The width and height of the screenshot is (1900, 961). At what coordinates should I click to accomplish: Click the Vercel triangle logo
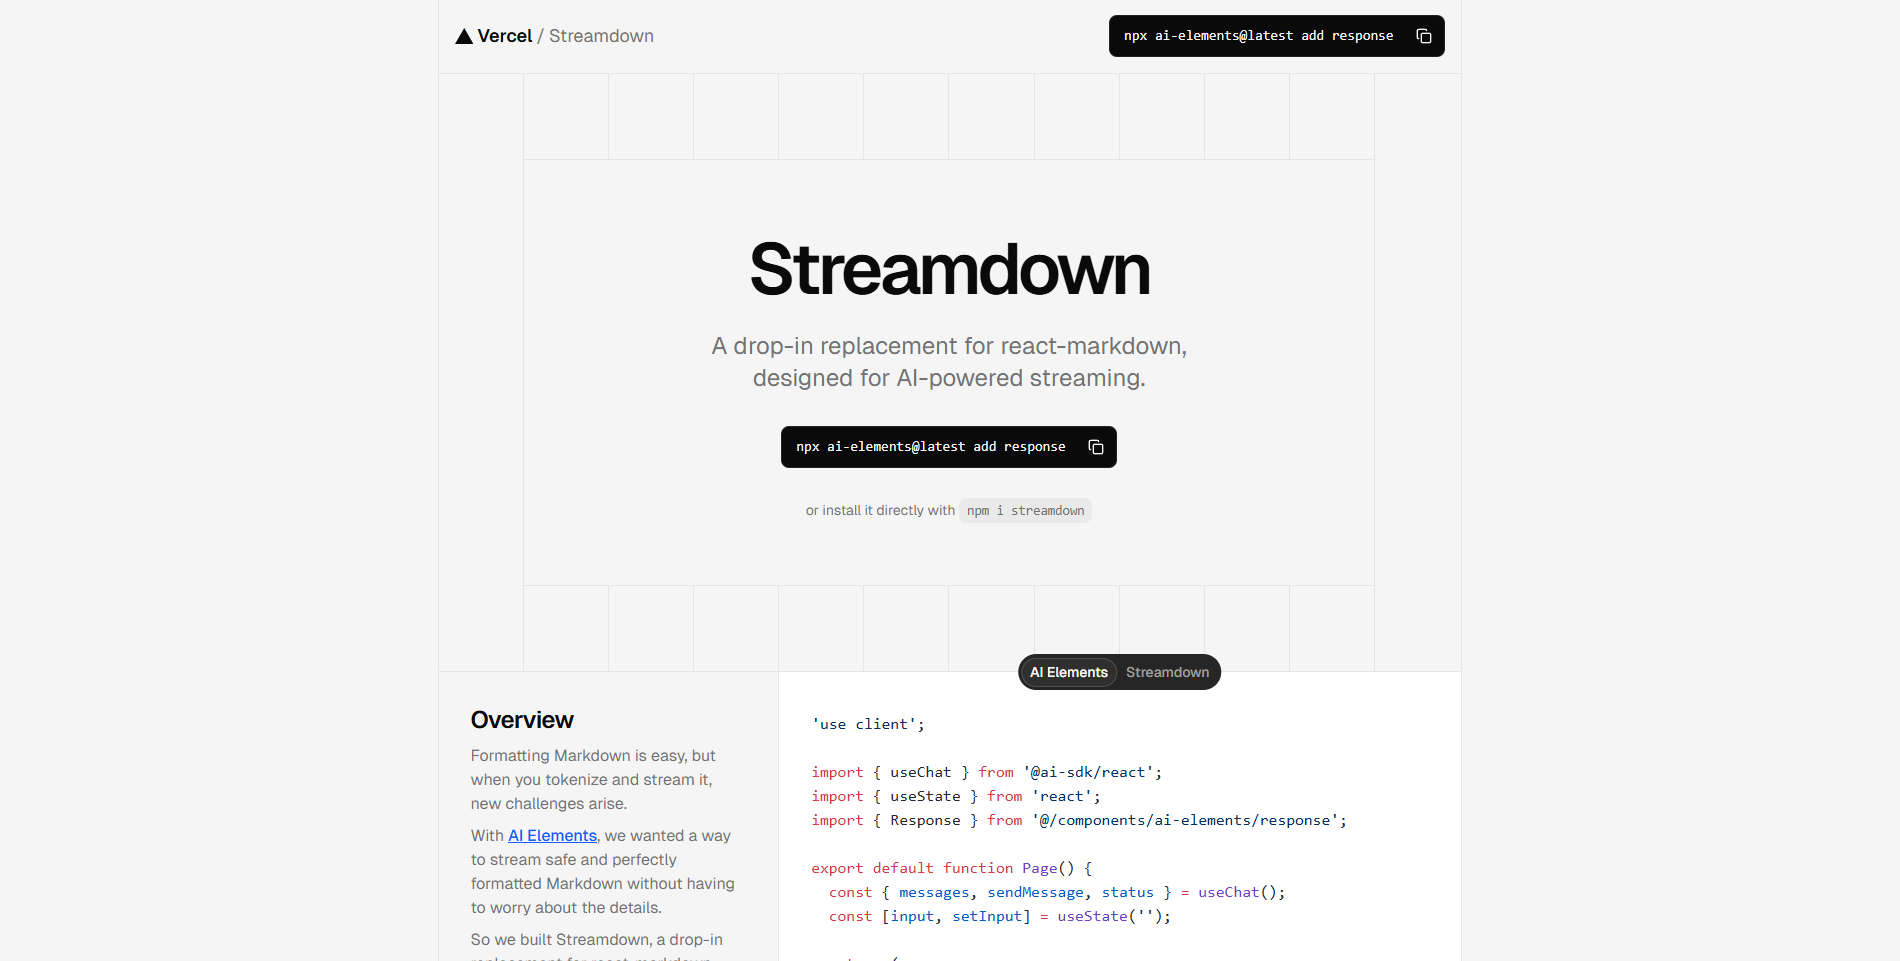click(x=464, y=36)
